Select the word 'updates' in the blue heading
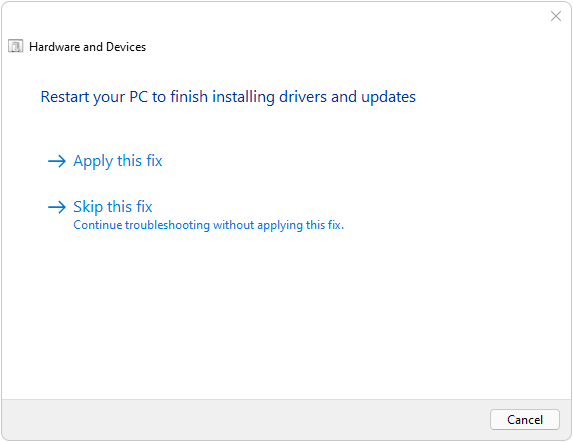 388,98
